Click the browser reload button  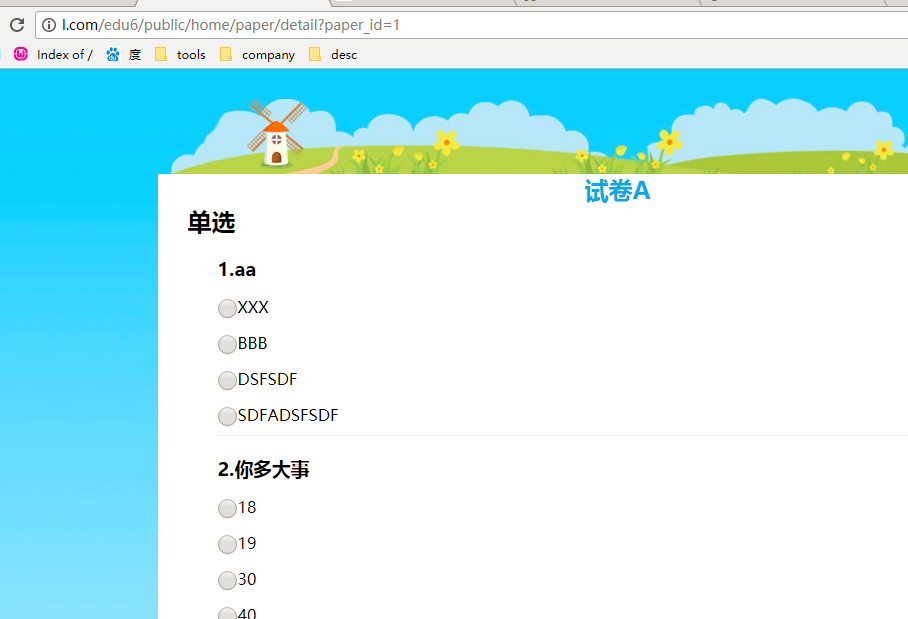tap(16, 25)
